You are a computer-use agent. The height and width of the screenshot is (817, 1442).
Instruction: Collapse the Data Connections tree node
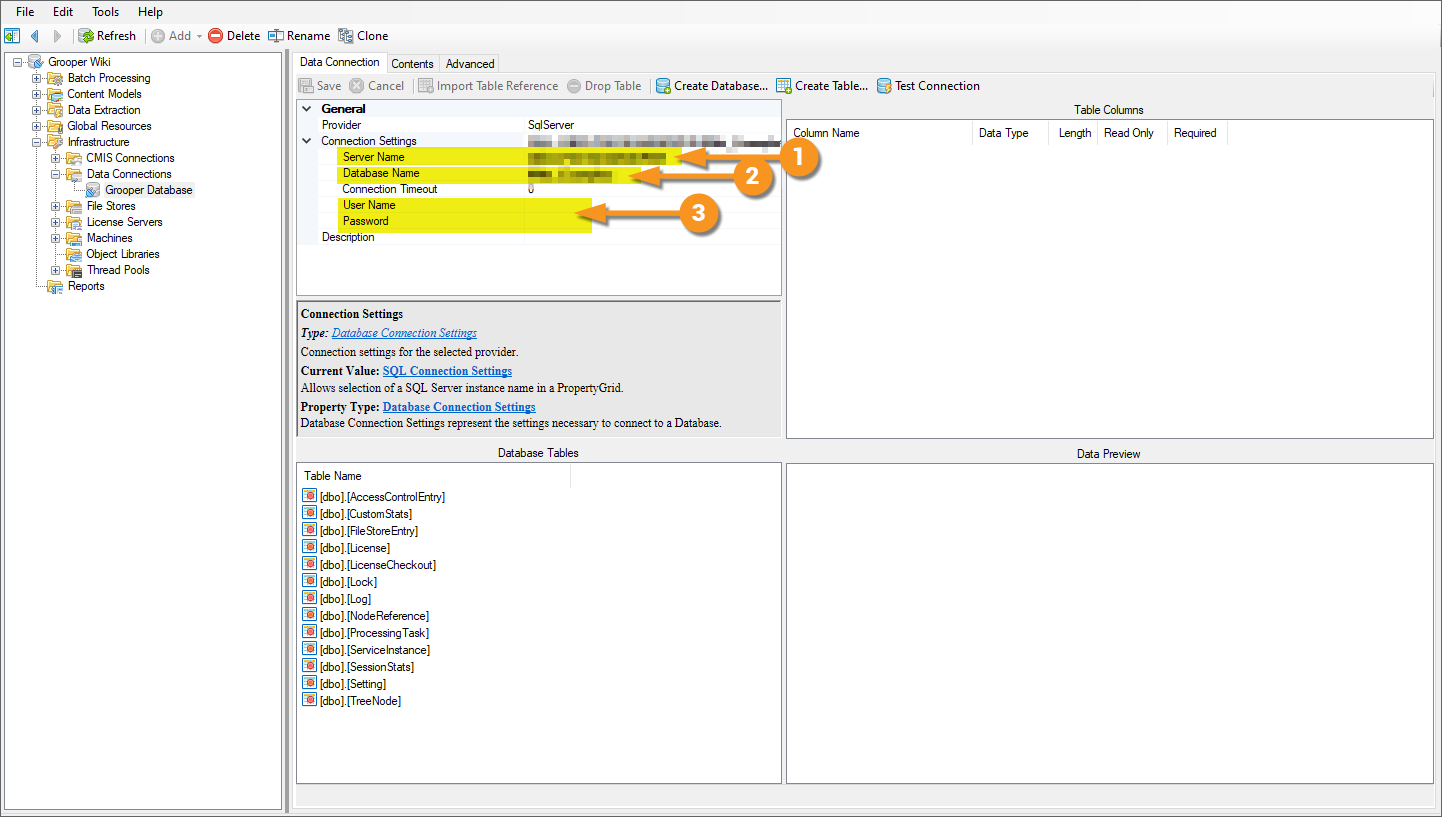(56, 174)
